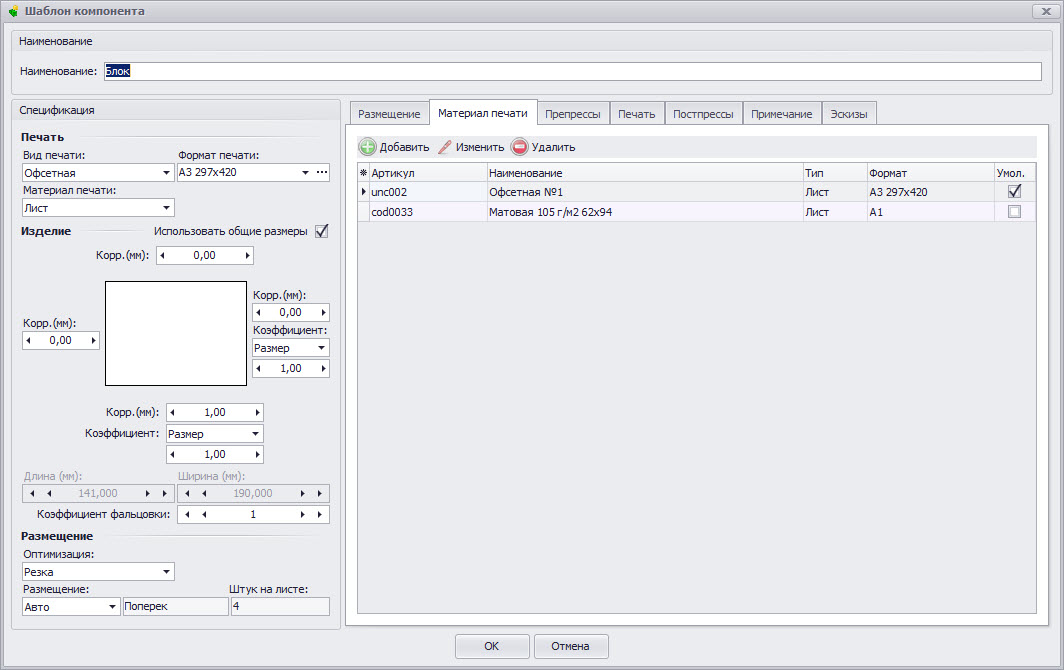Increase right Корр.(мм) value
The width and height of the screenshot is (1064, 670).
[x=324, y=312]
